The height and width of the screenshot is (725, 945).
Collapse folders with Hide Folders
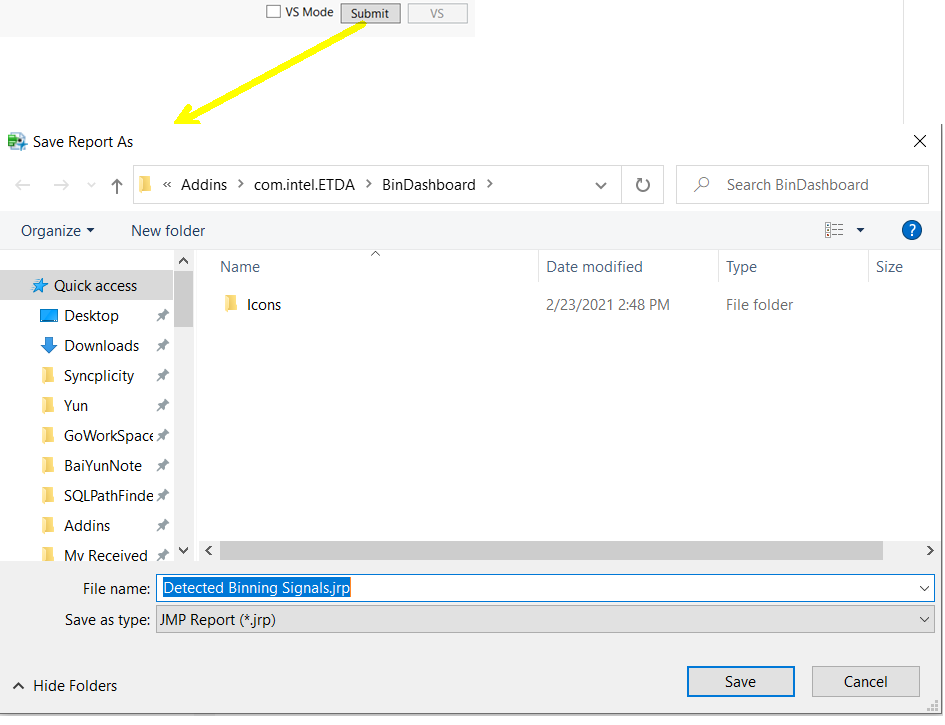(65, 686)
